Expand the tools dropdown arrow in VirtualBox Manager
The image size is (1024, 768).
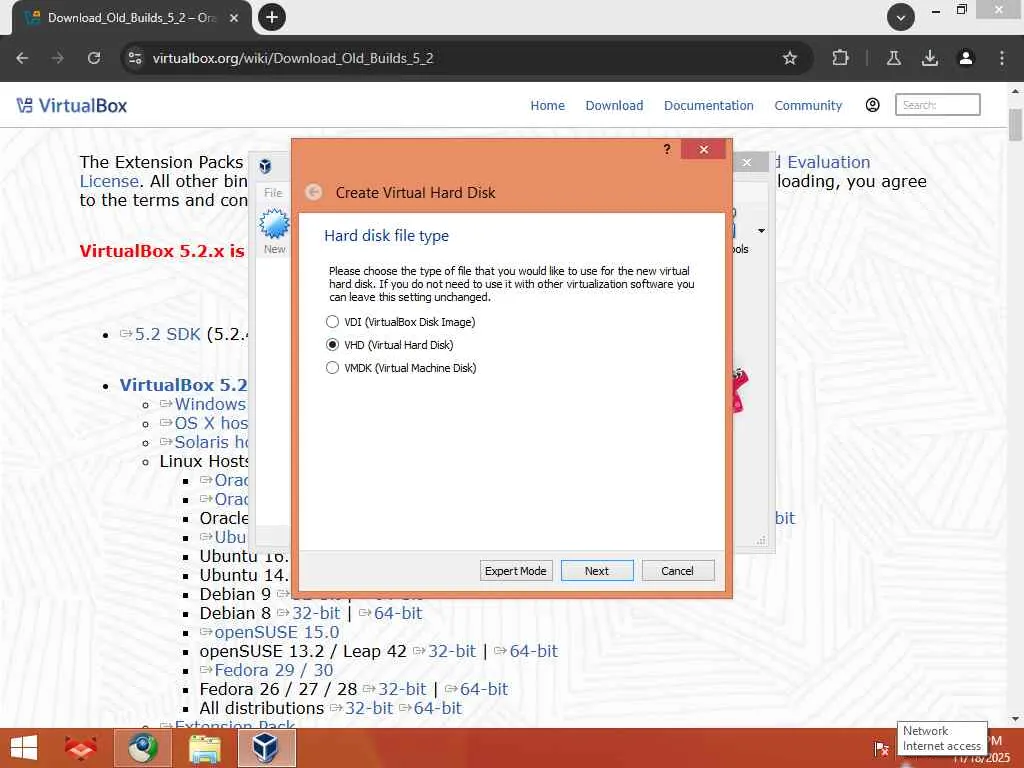tap(761, 231)
